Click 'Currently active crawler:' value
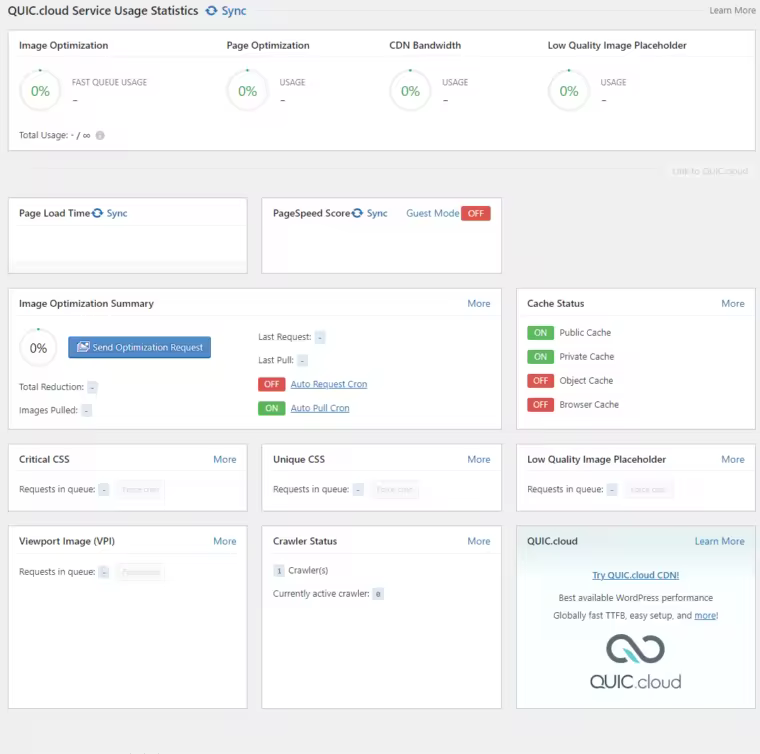Screen dimensions: 760x754 tap(378, 594)
